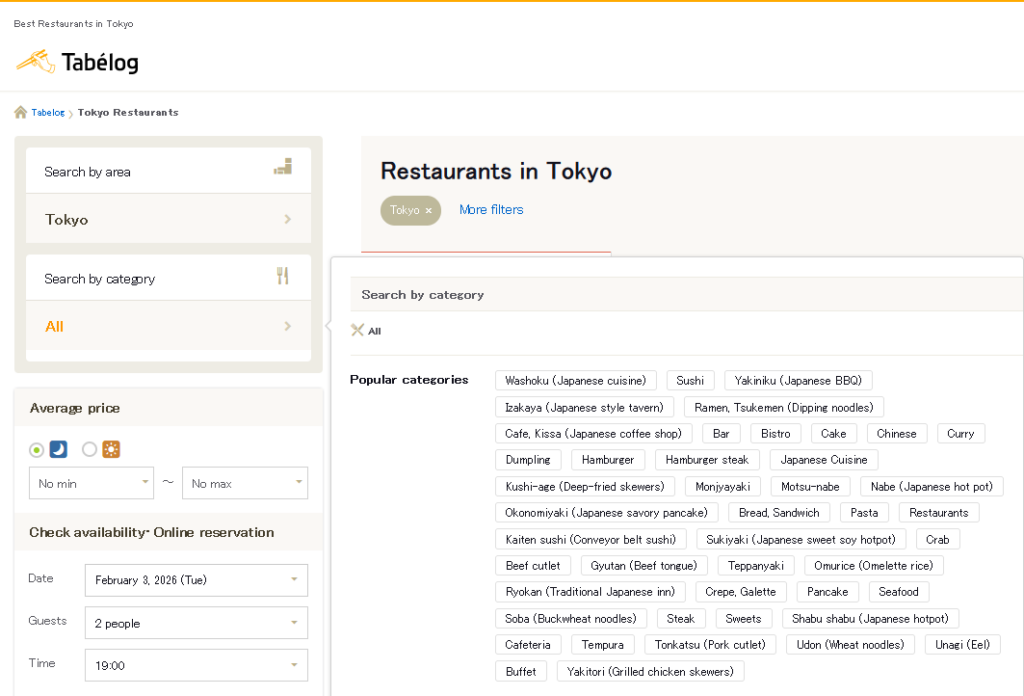This screenshot has height=696, width=1024.
Task: Open the Time dropdown set to 19:00
Action: point(196,664)
